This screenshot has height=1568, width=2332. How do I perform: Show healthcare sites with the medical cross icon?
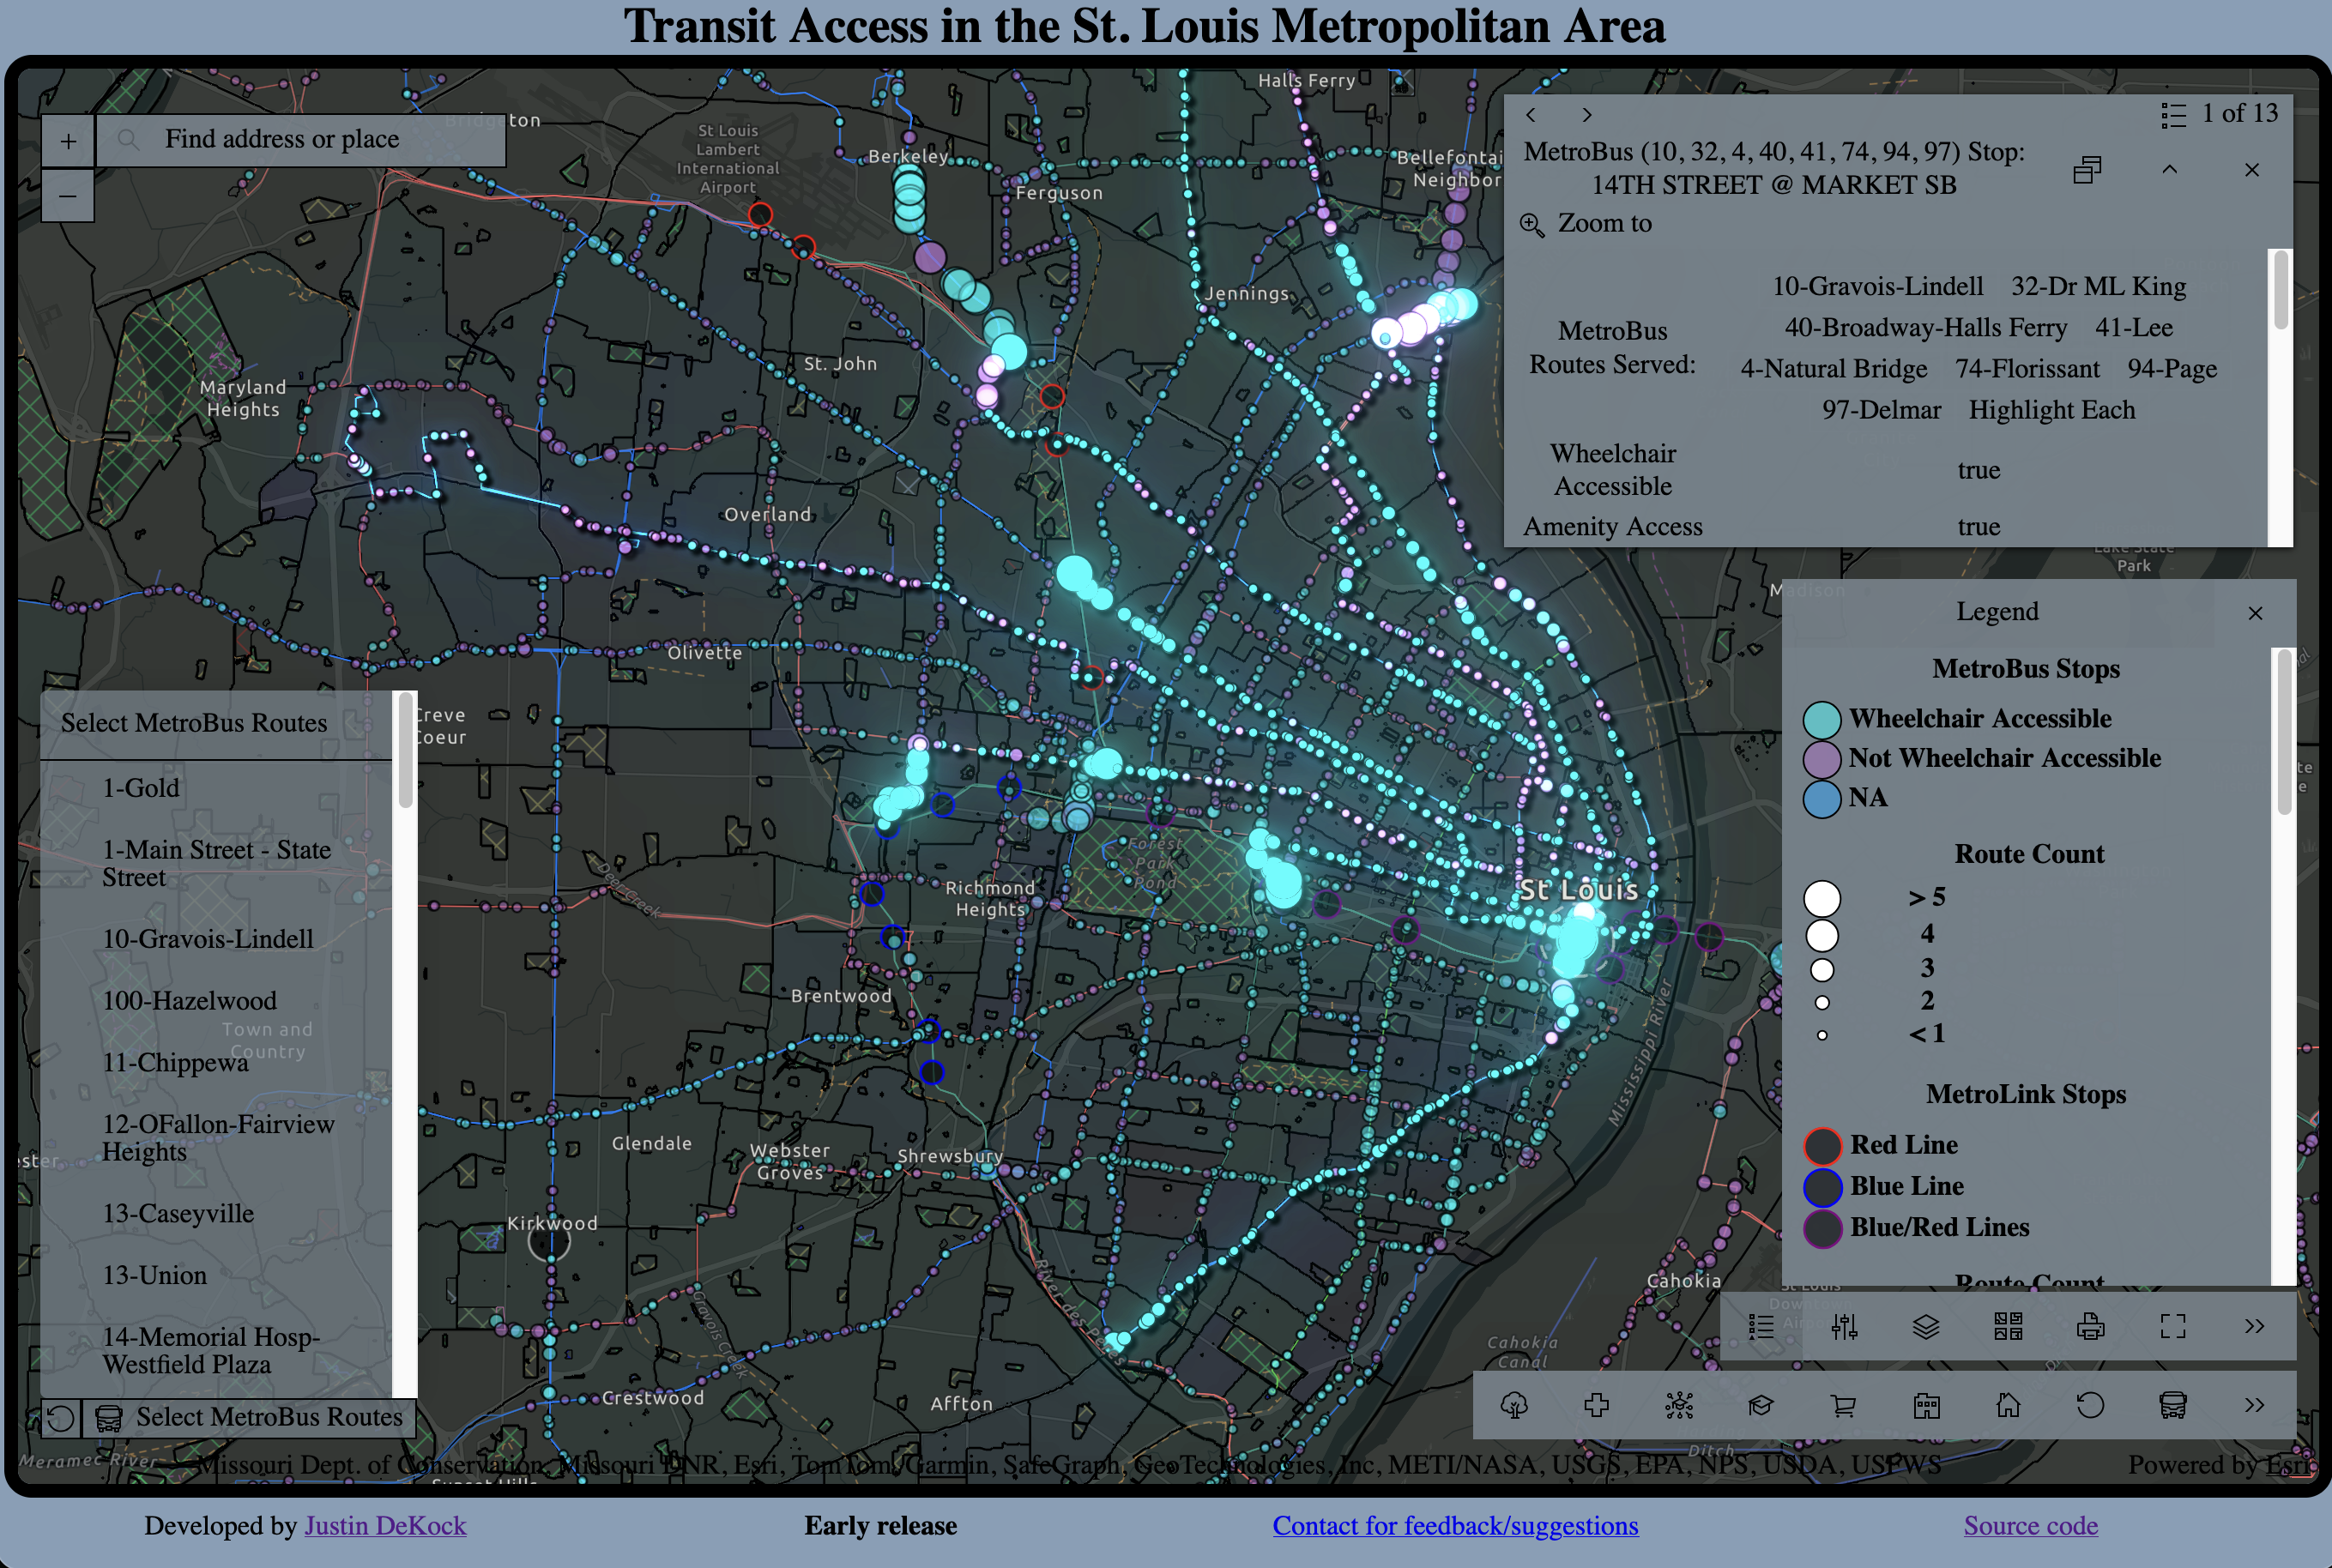click(1597, 1405)
